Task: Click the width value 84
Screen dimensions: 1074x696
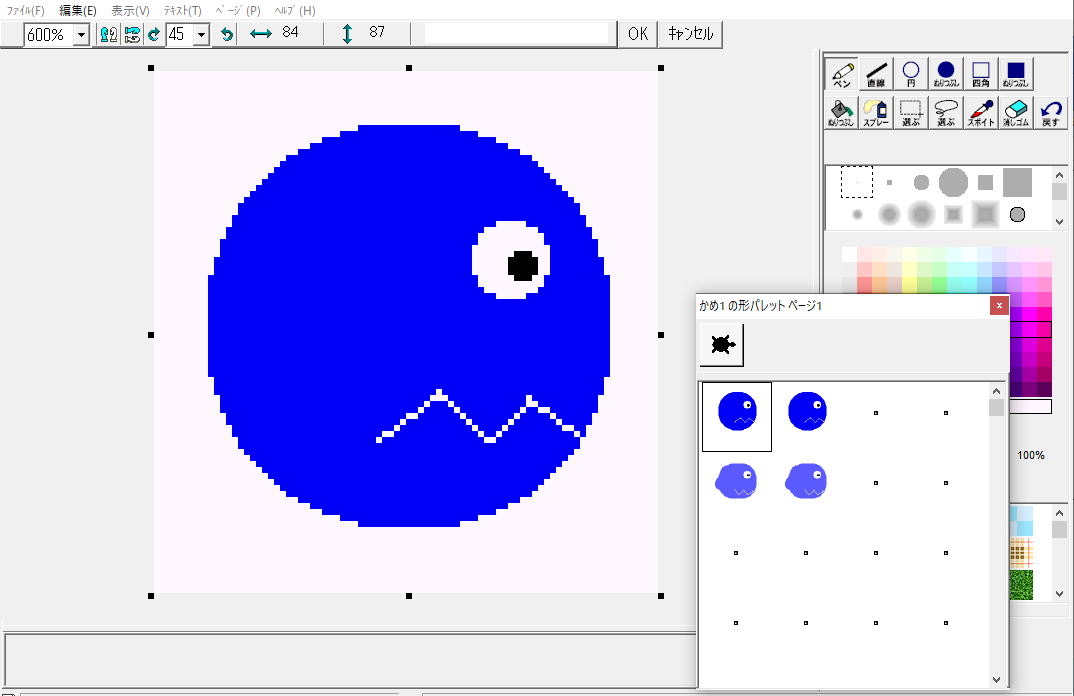Action: coord(290,32)
